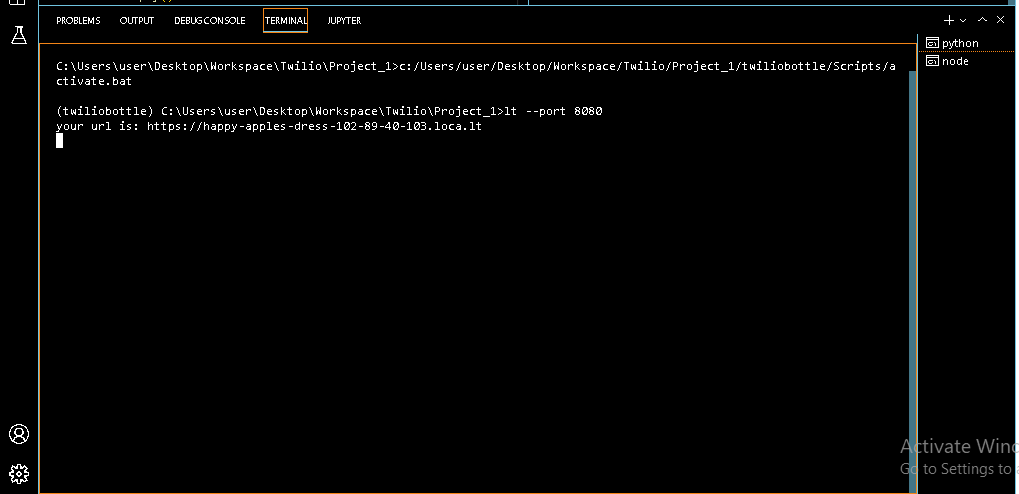This screenshot has height=494, width=1019.
Task: Switch to the OUTPUT tab
Action: [136, 21]
